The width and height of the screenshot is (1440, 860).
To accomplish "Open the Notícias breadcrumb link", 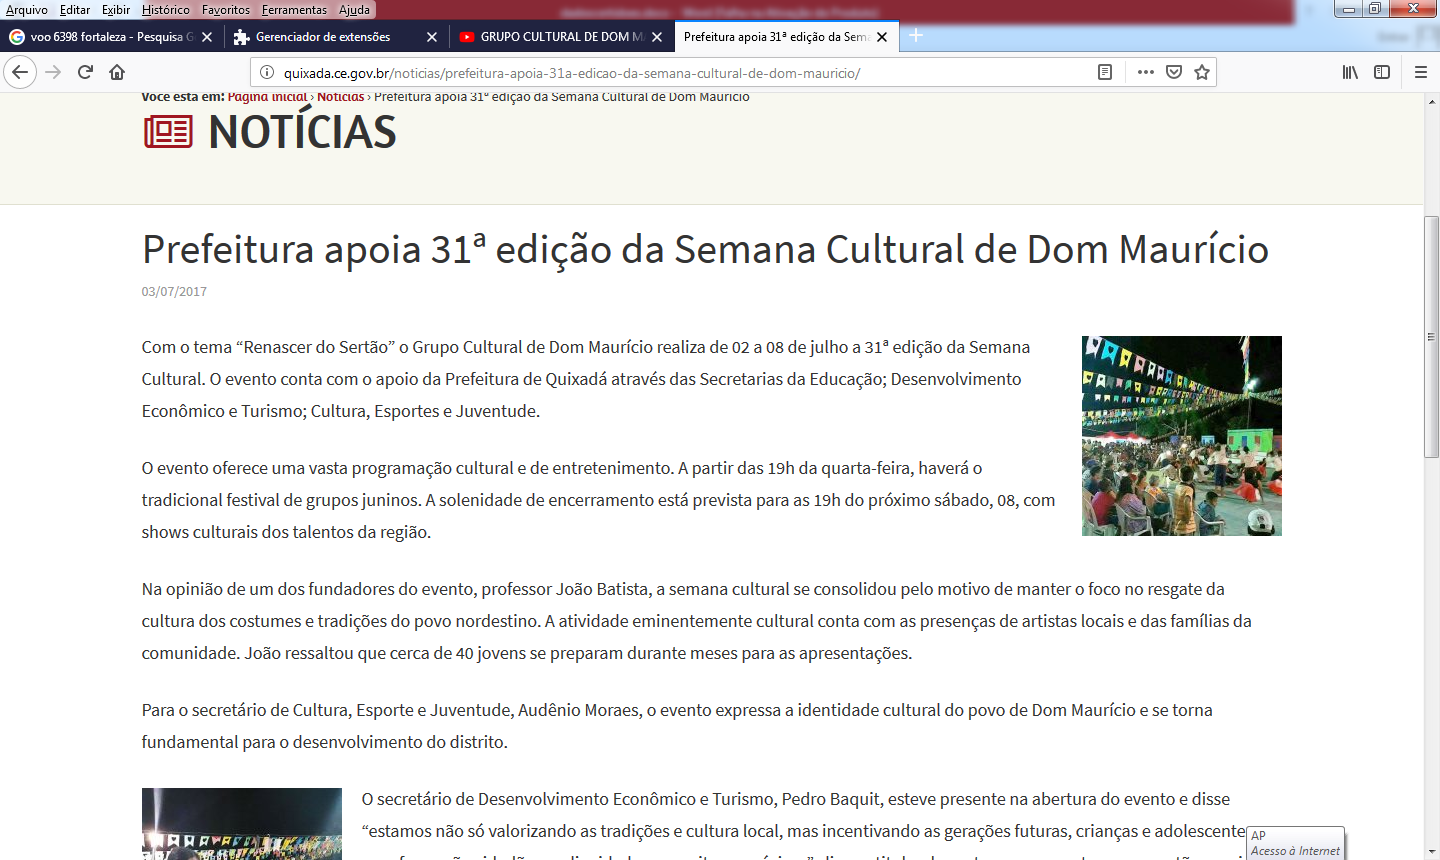I will click(x=340, y=97).
